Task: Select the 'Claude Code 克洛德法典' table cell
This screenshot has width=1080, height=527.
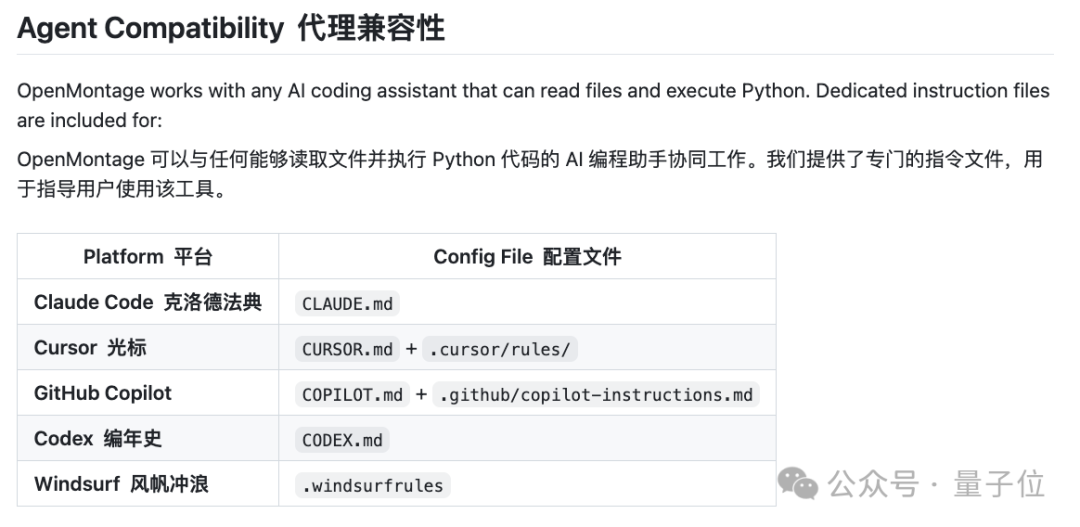Action: click(x=148, y=302)
